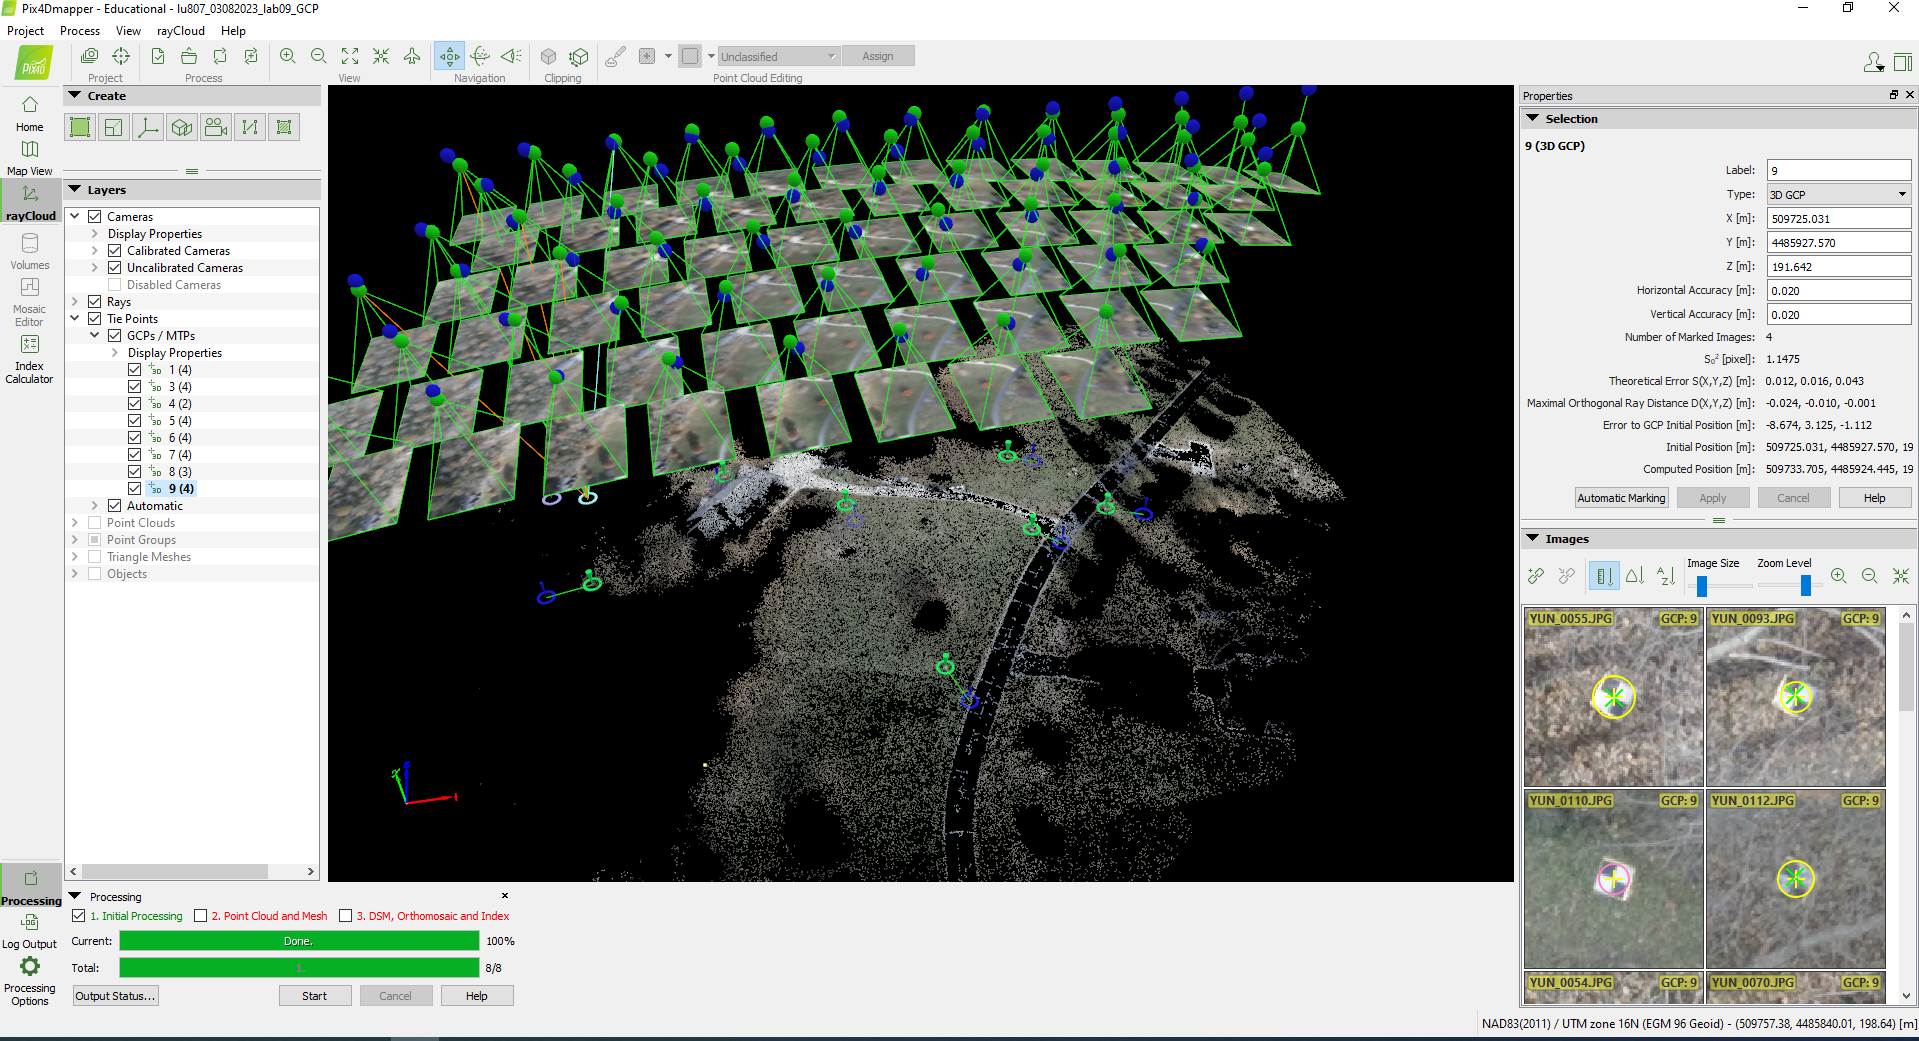
Task: Toggle Calibrated Cameras checkbox
Action: pos(115,251)
